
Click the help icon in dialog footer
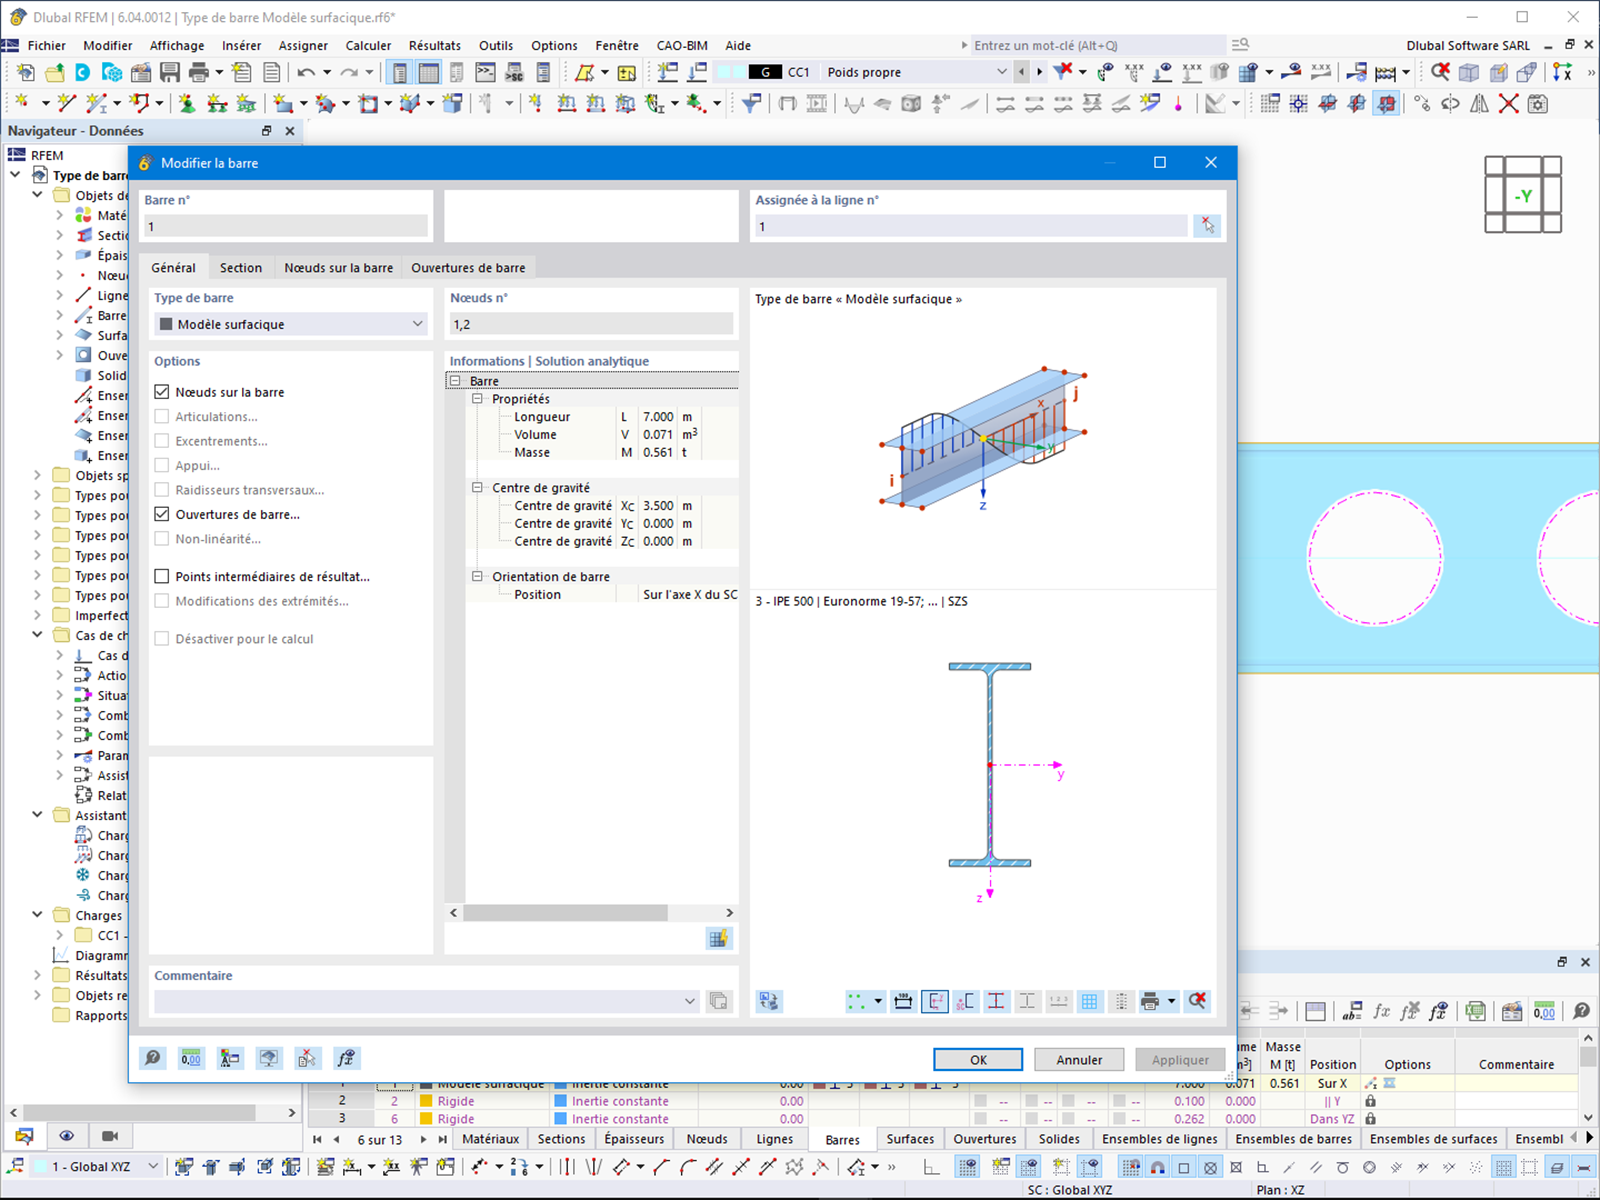point(153,1058)
